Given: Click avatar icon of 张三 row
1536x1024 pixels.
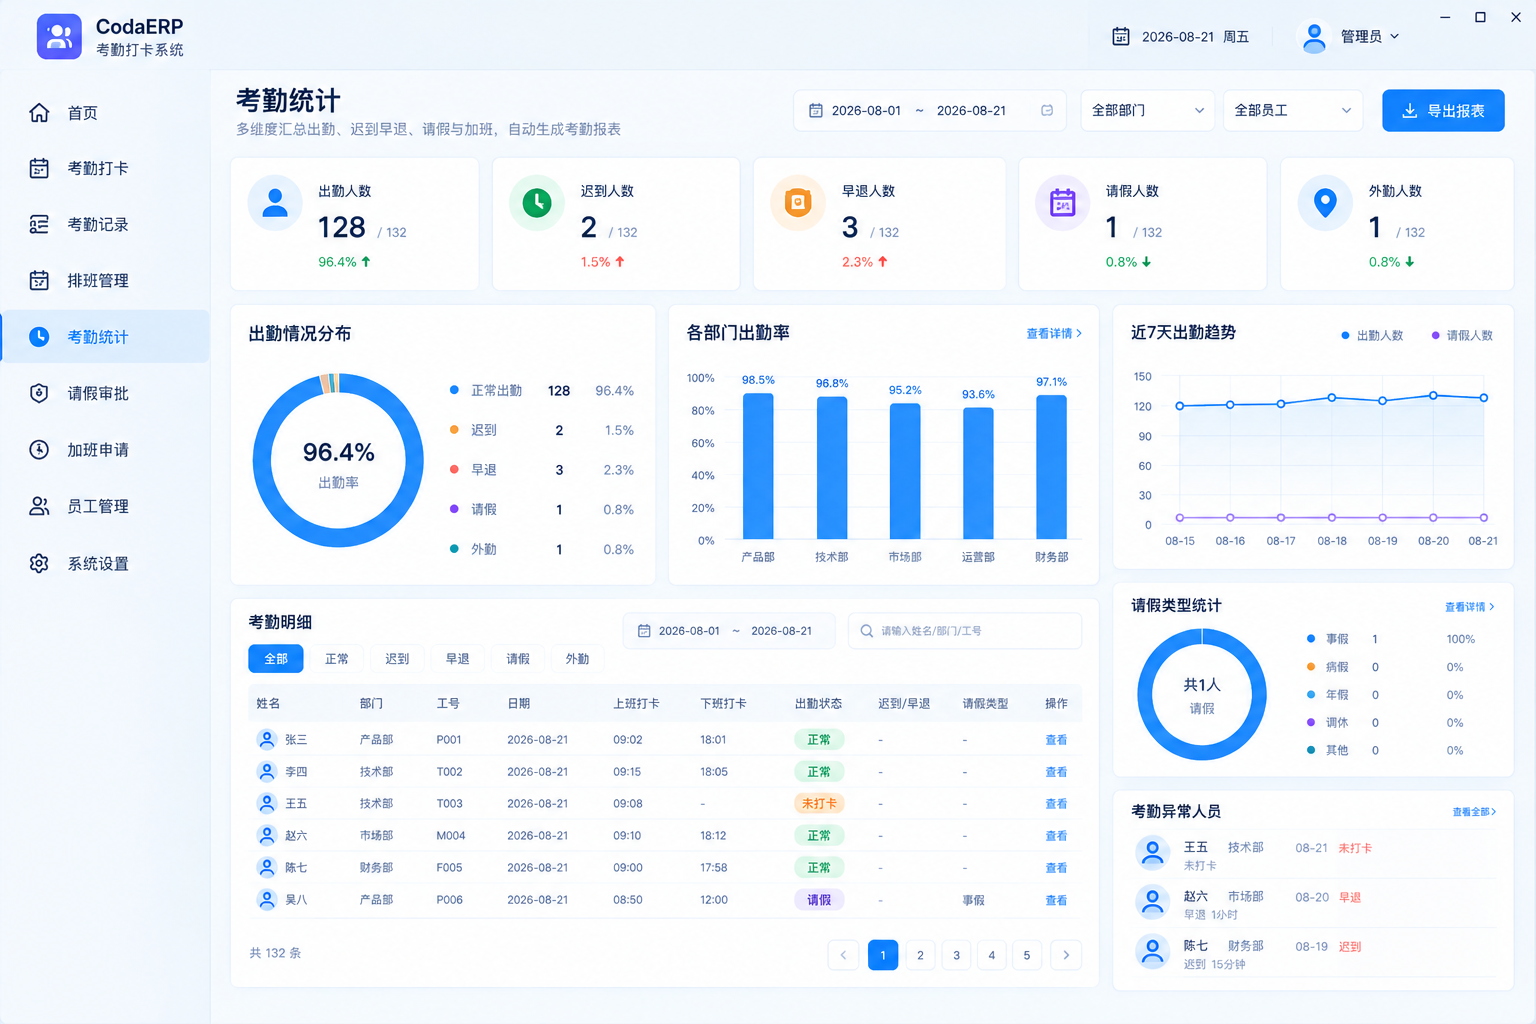Looking at the screenshot, I should [x=267, y=739].
